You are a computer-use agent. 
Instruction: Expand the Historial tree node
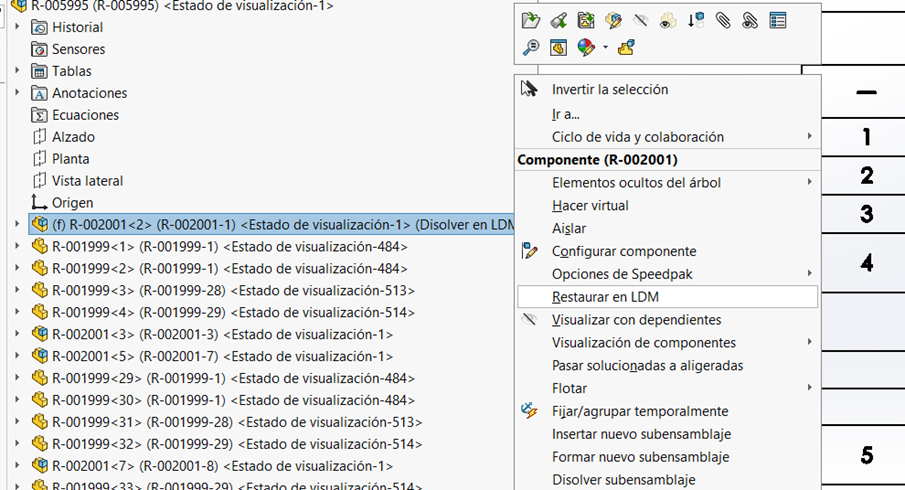click(x=17, y=27)
